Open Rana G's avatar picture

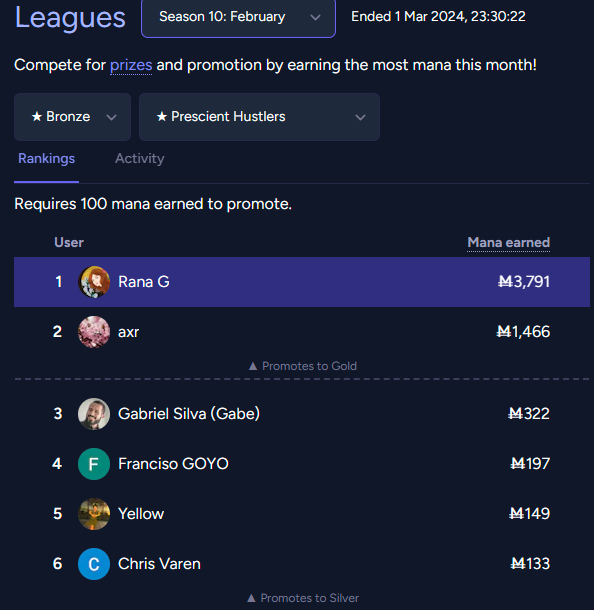[94, 282]
